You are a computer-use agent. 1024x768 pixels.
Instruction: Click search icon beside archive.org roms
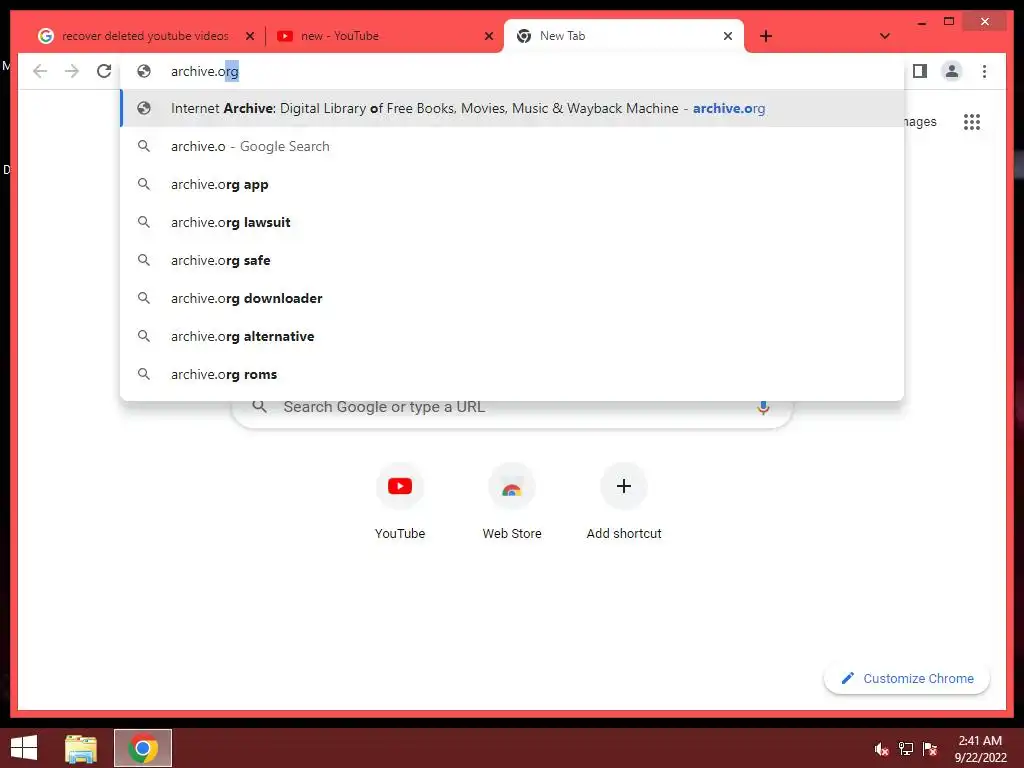[144, 374]
